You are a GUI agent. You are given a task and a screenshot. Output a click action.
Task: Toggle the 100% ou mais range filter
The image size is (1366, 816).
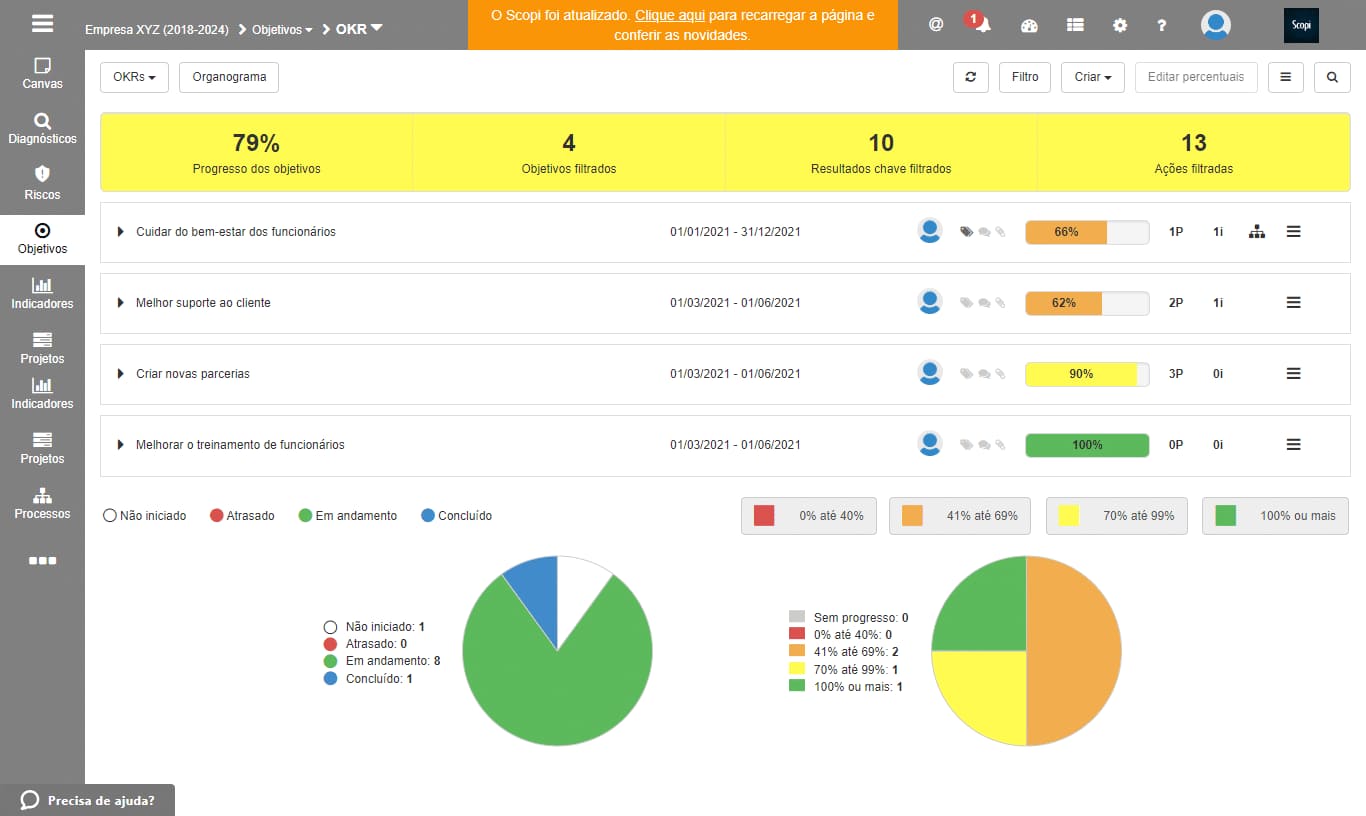pos(1275,516)
